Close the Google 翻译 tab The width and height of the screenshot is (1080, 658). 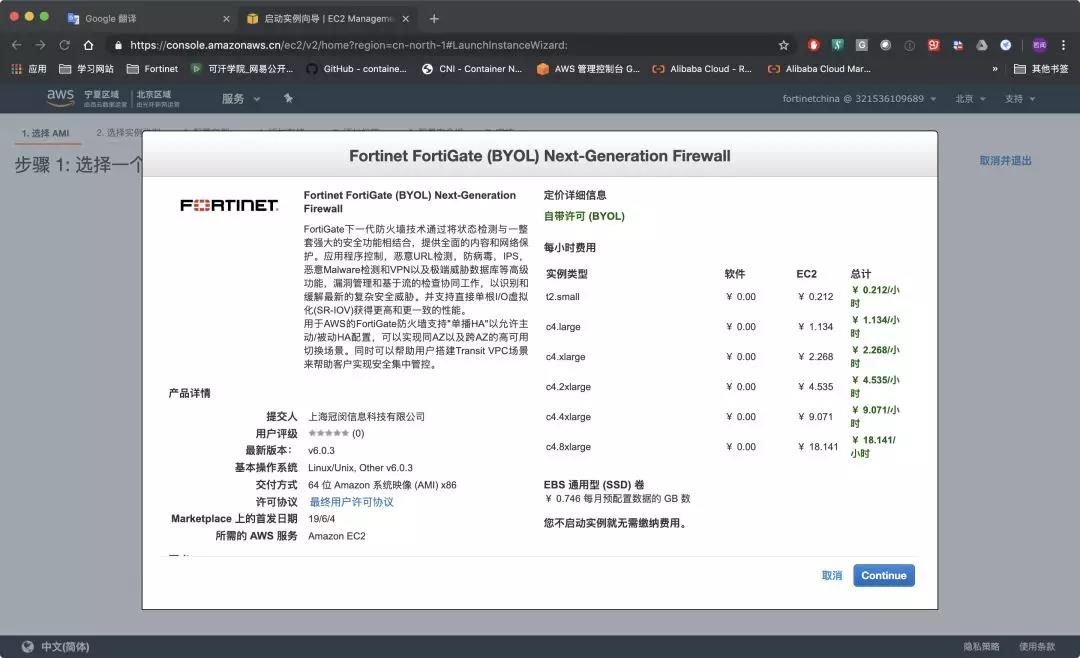click(x=226, y=19)
